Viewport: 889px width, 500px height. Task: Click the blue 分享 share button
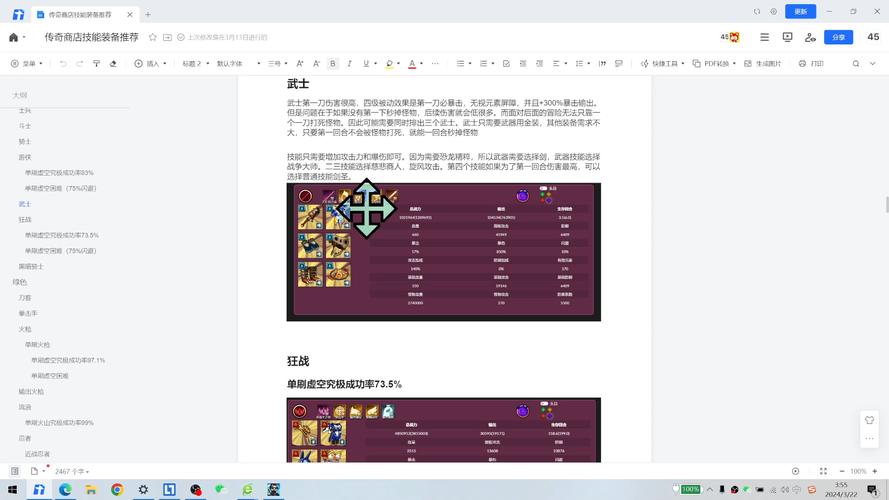pos(838,37)
